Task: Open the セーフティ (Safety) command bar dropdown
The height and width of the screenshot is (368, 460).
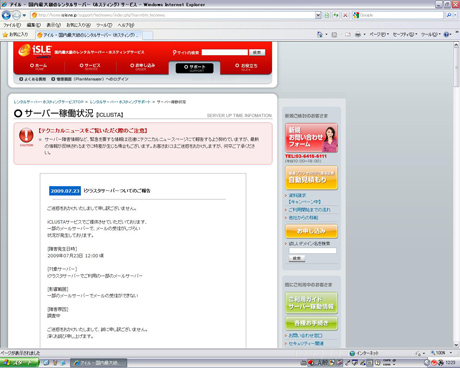Action: coord(405,34)
